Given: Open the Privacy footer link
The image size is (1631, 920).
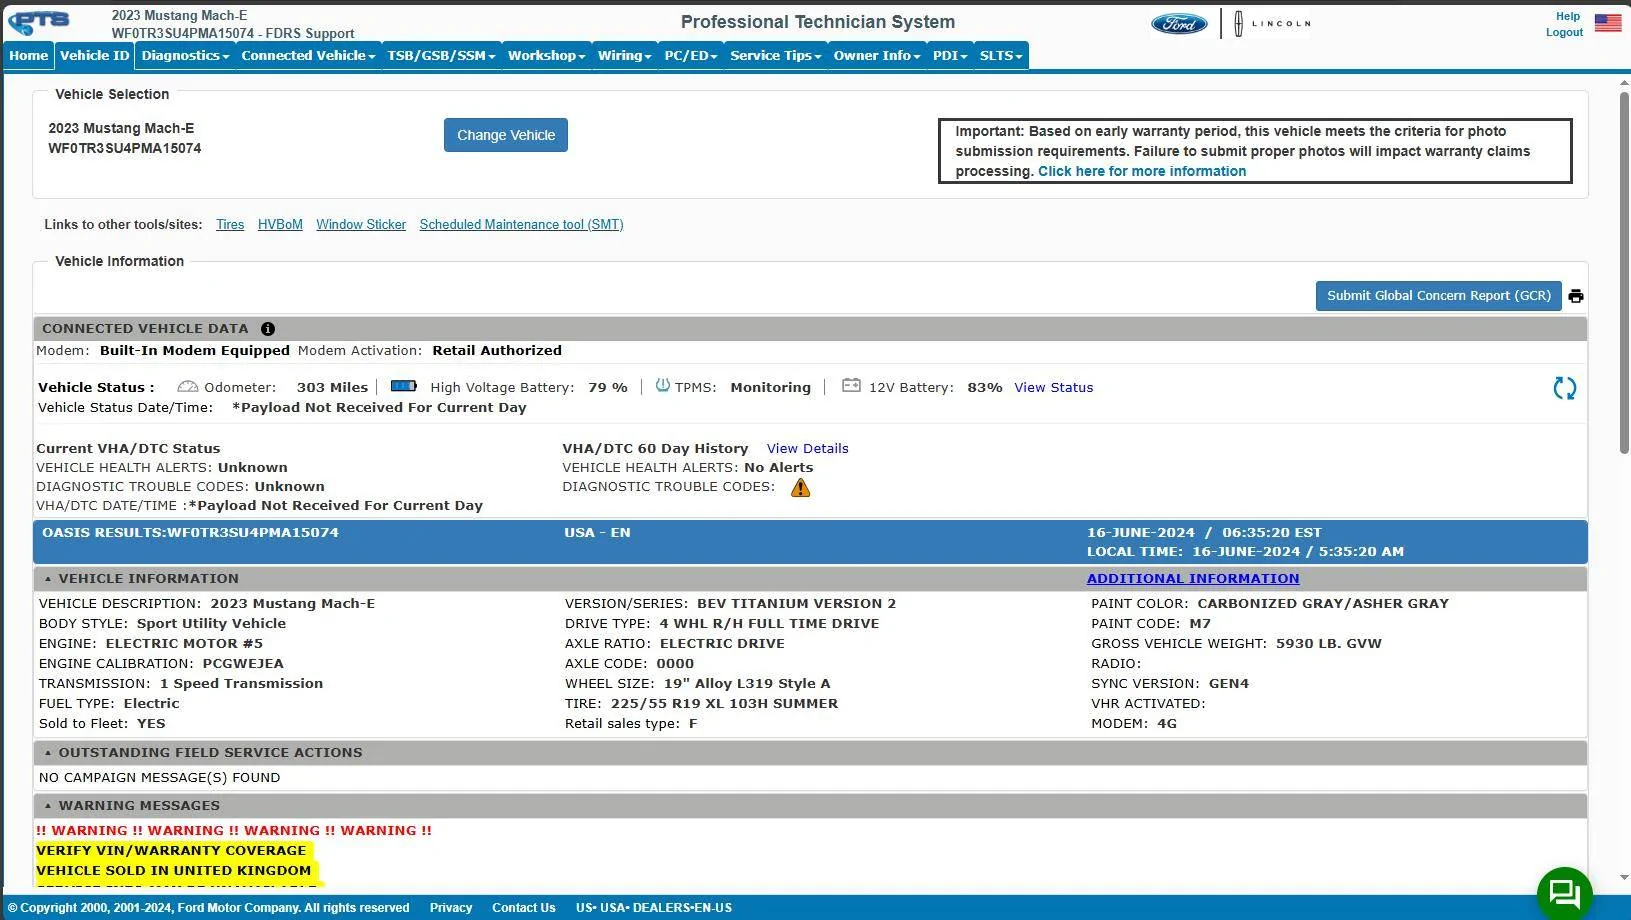Looking at the screenshot, I should [451, 908].
